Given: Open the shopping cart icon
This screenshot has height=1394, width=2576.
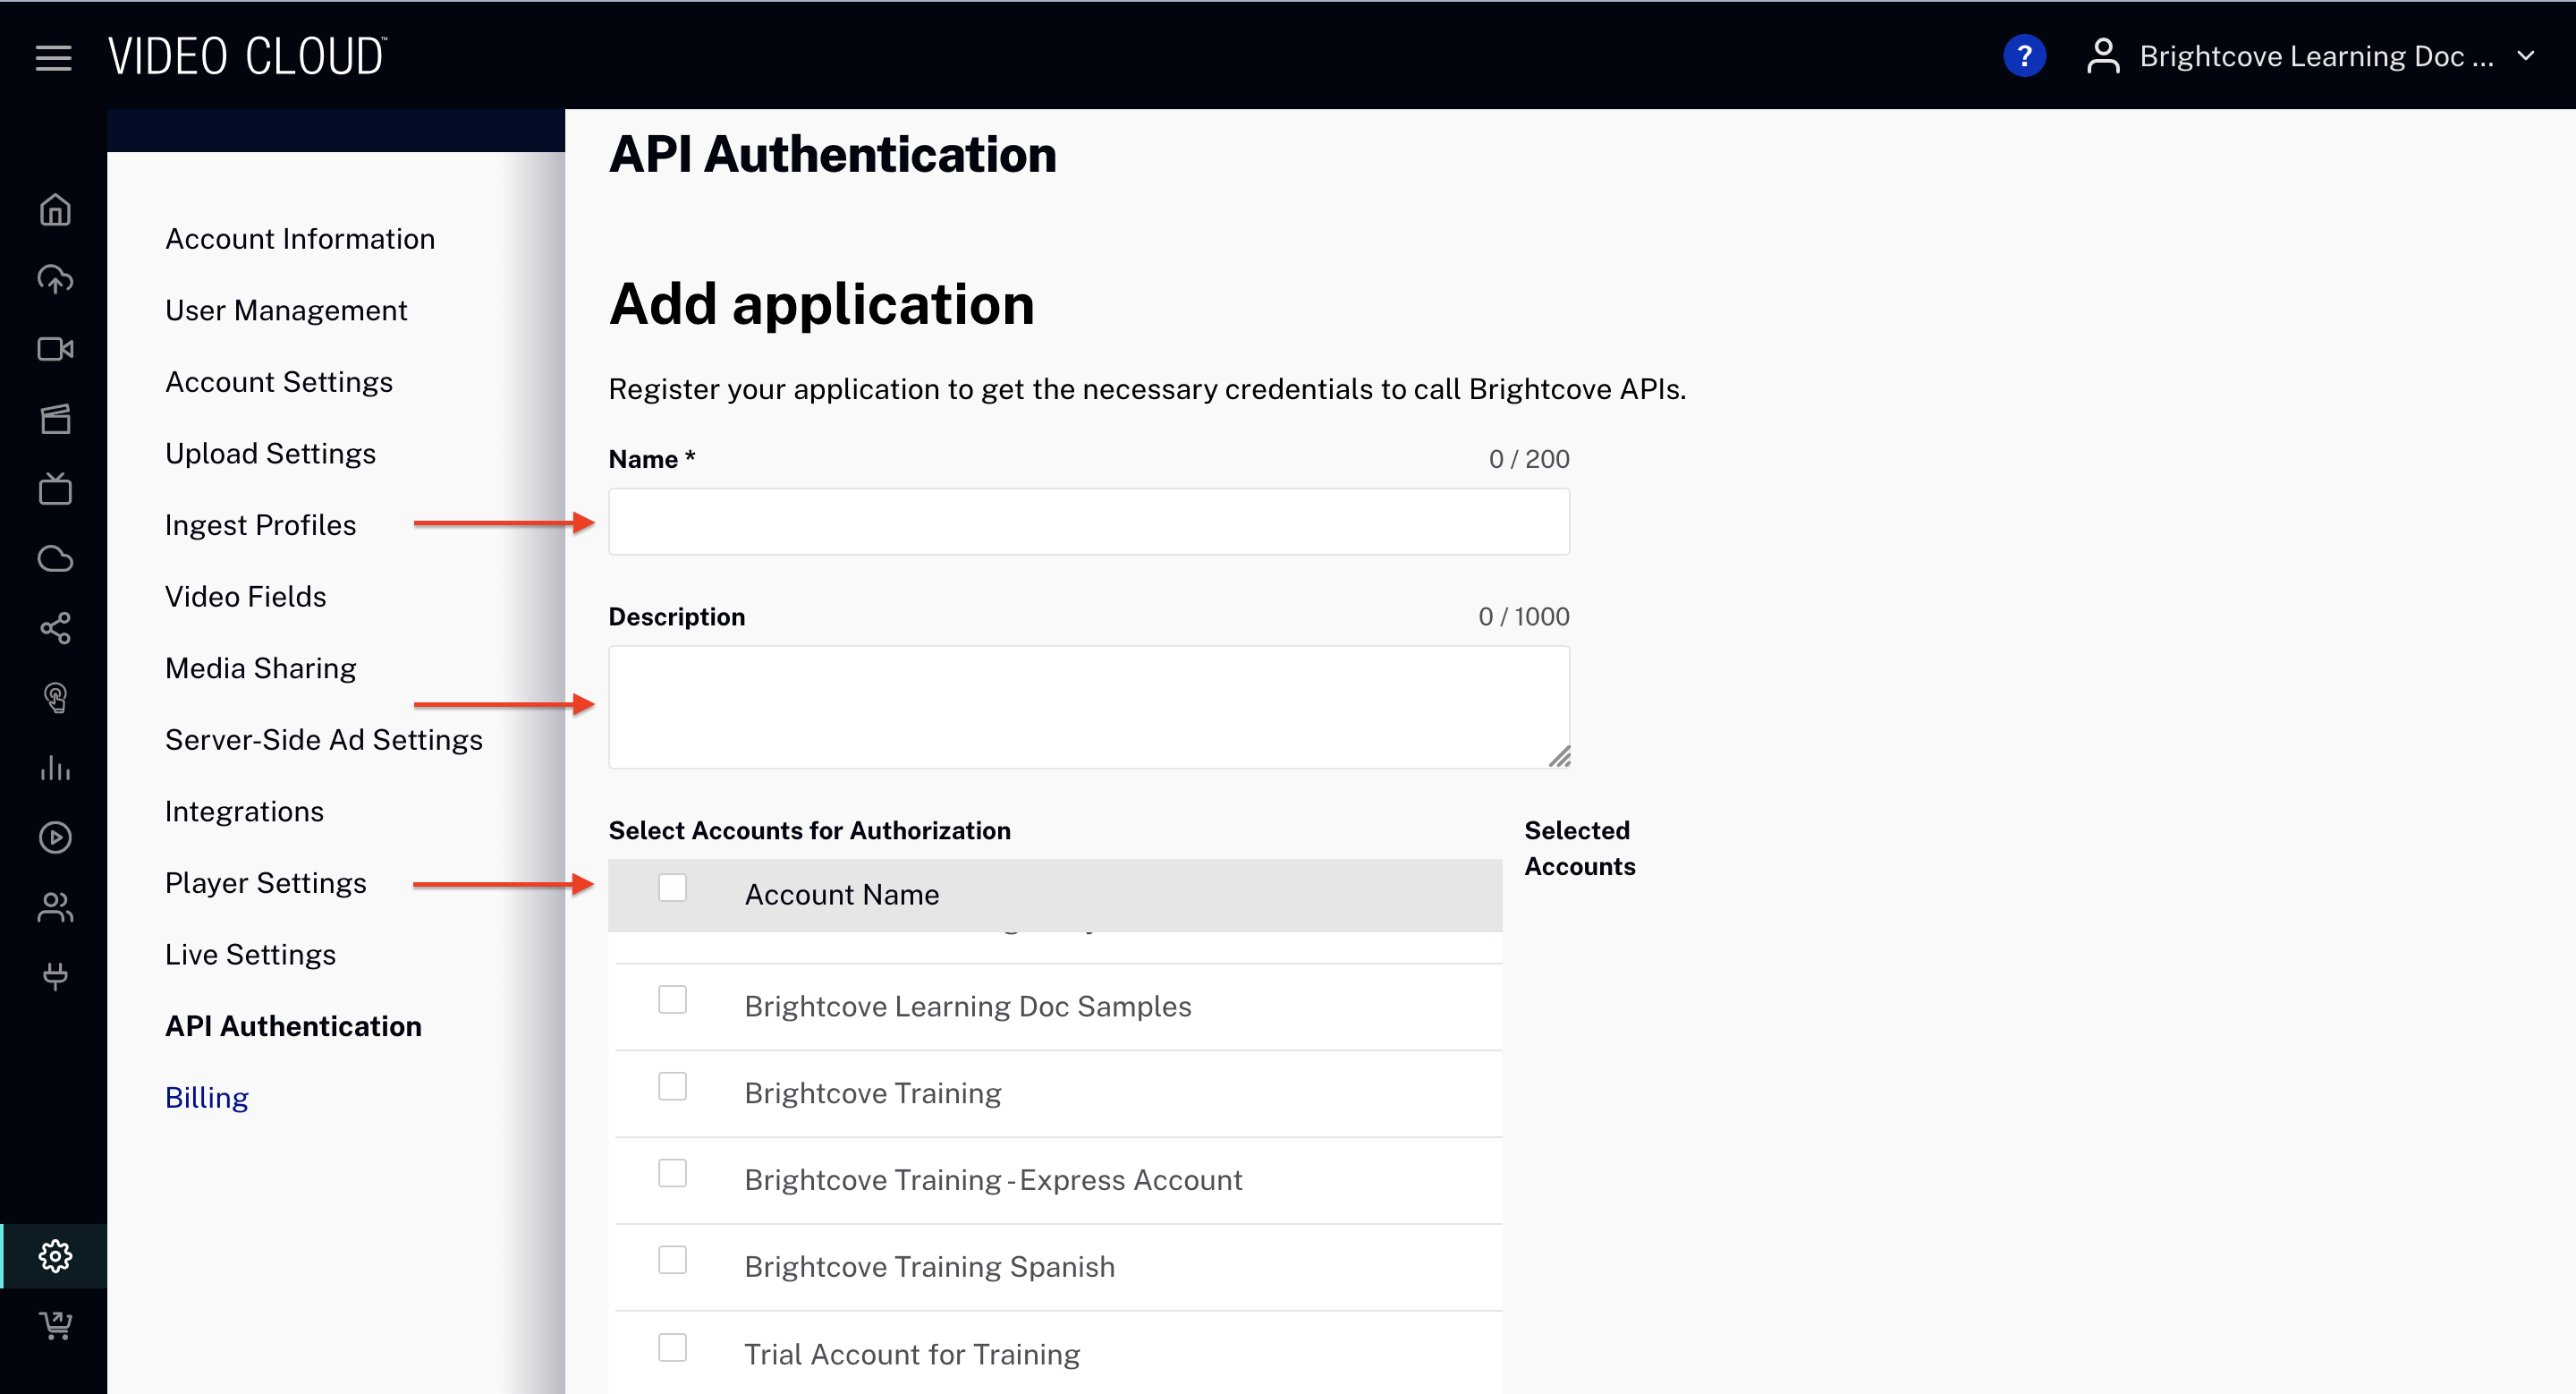Looking at the screenshot, I should pos(55,1326).
